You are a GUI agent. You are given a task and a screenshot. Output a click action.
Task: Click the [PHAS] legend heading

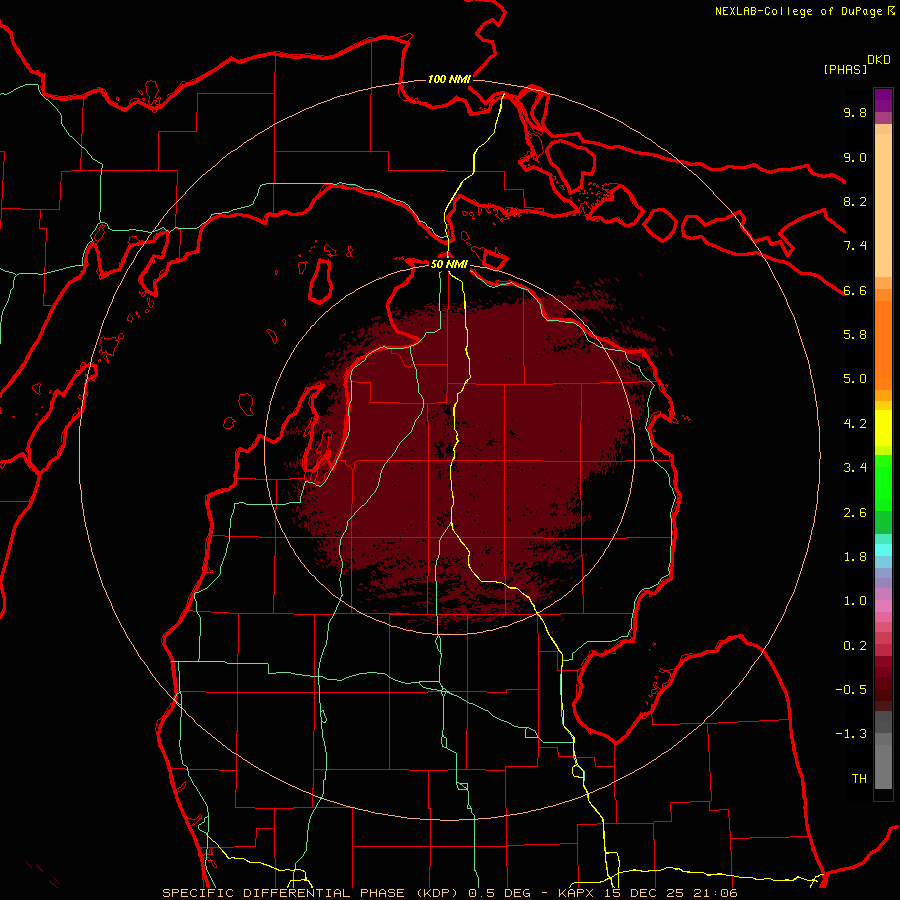tap(845, 70)
